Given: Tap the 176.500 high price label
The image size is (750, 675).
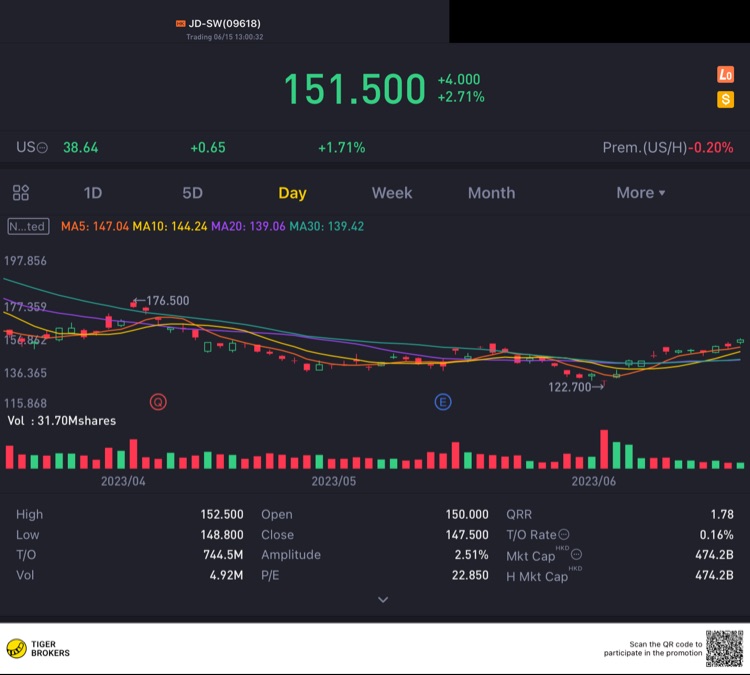Looking at the screenshot, I should (x=167, y=300).
